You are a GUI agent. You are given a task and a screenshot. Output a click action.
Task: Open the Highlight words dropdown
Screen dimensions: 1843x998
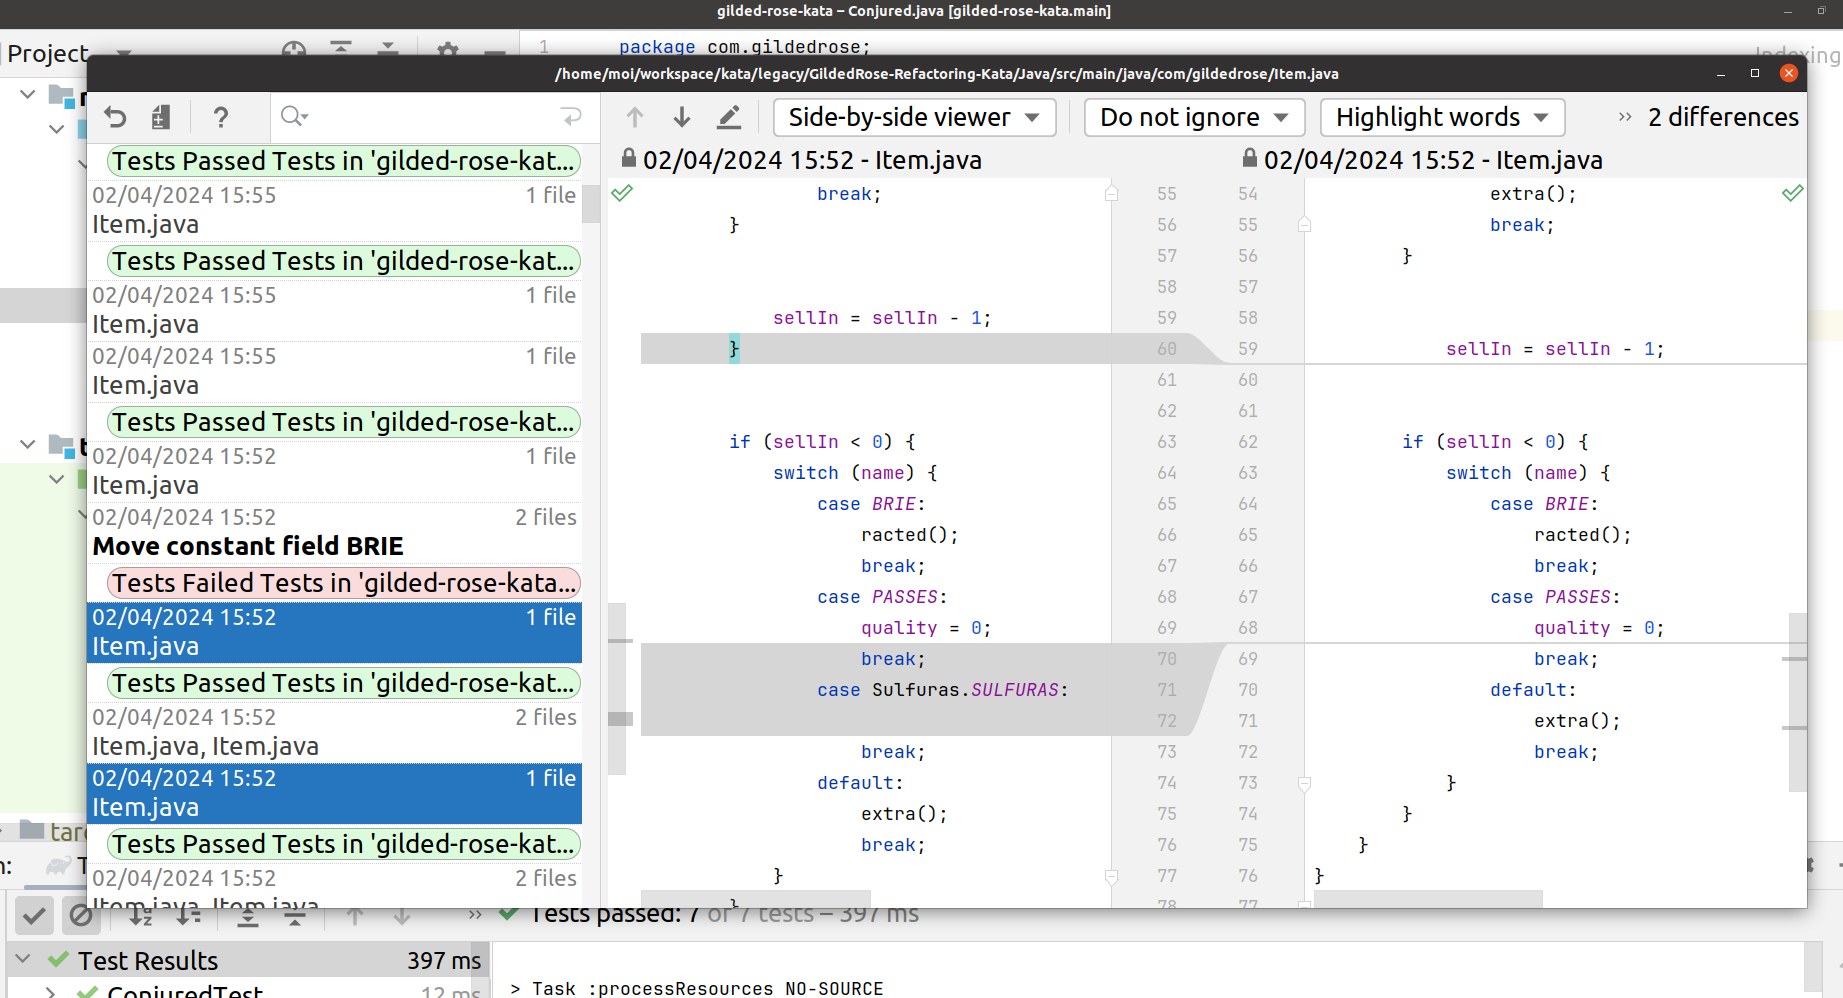1441,117
